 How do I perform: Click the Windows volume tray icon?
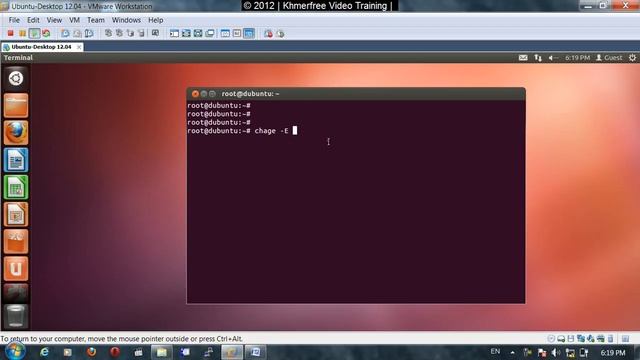coord(556,352)
